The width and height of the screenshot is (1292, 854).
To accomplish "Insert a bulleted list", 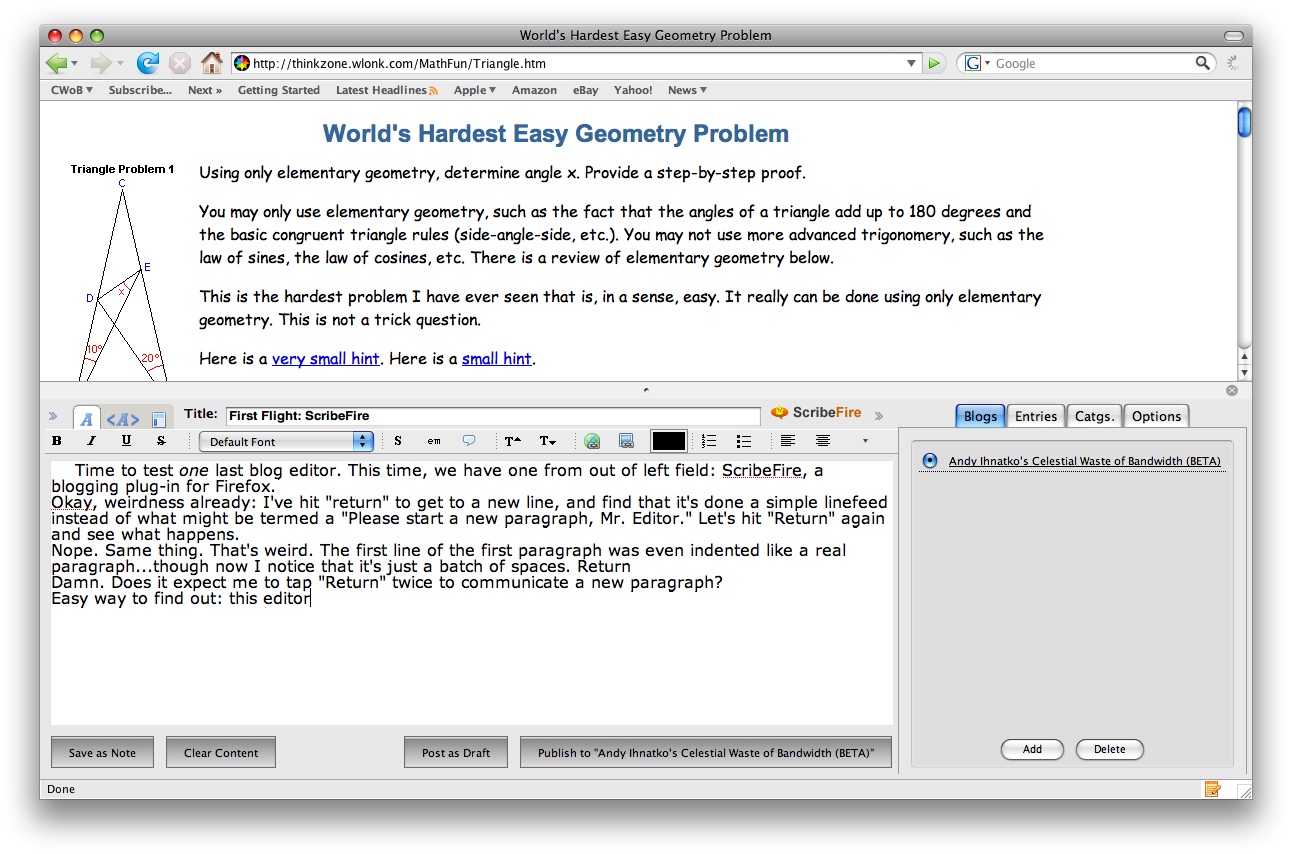I will pyautogui.click(x=743, y=441).
